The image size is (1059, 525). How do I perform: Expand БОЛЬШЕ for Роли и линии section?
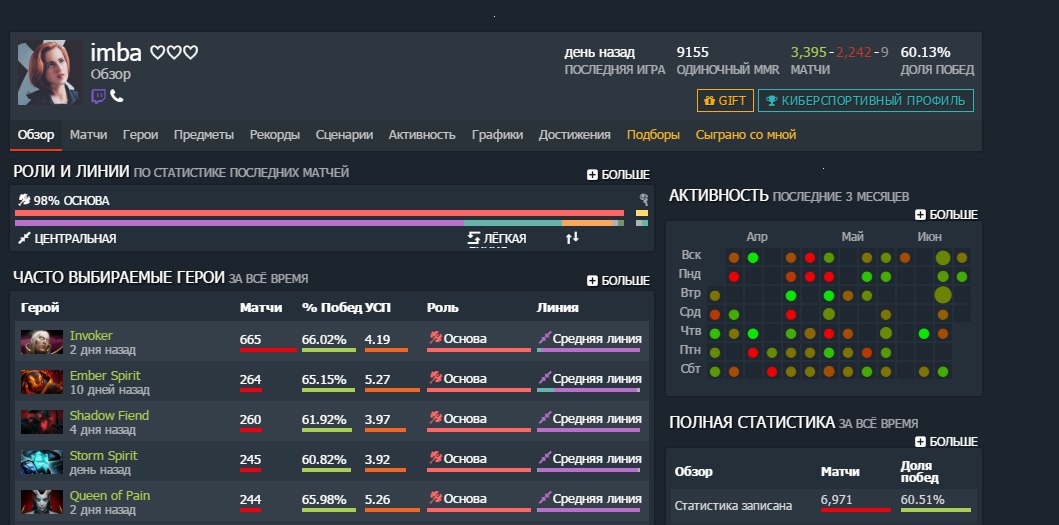point(618,175)
